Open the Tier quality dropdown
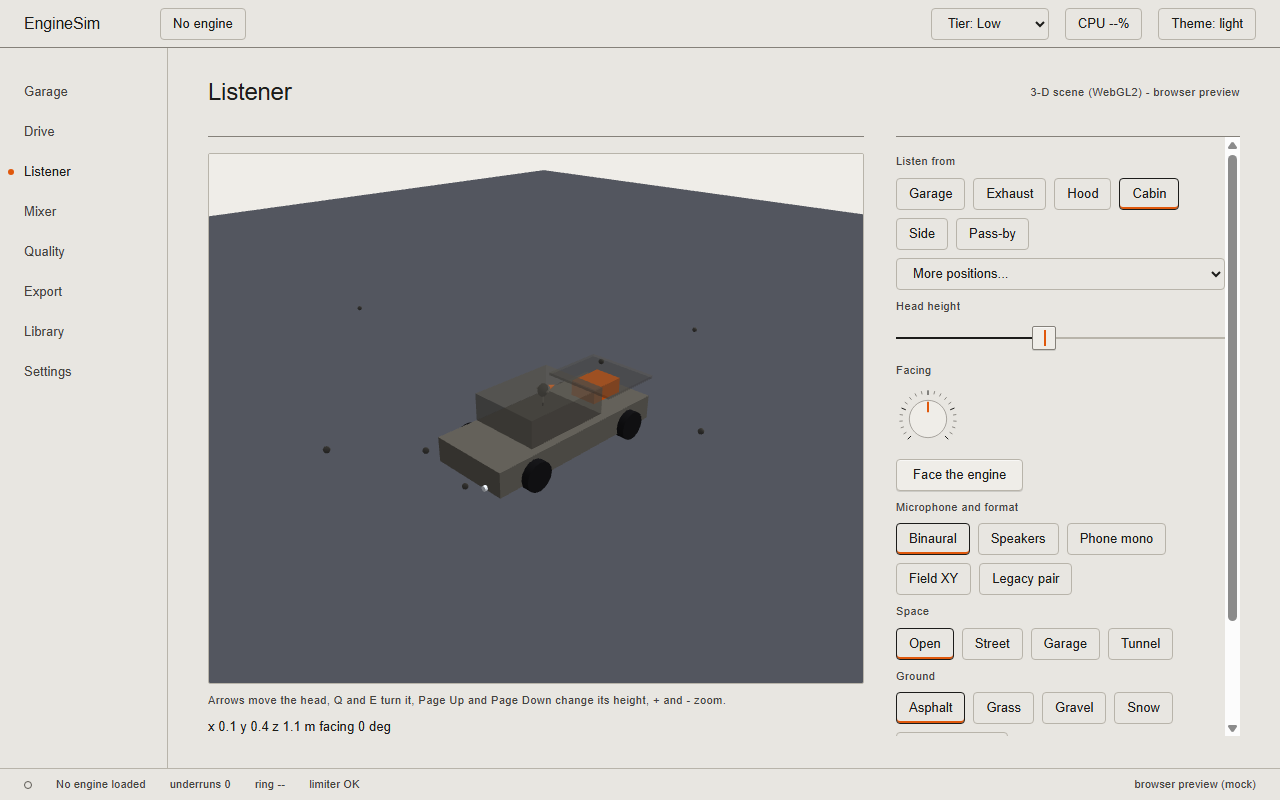The height and width of the screenshot is (800, 1280). (x=990, y=24)
